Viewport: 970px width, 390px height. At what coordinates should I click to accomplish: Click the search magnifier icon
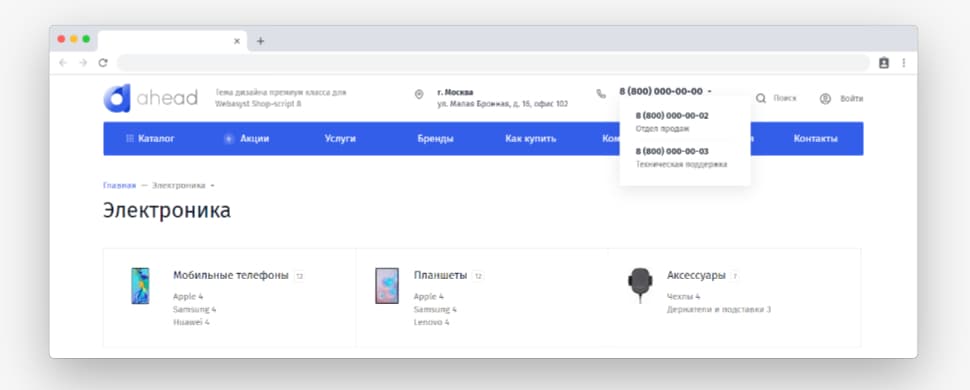point(761,98)
